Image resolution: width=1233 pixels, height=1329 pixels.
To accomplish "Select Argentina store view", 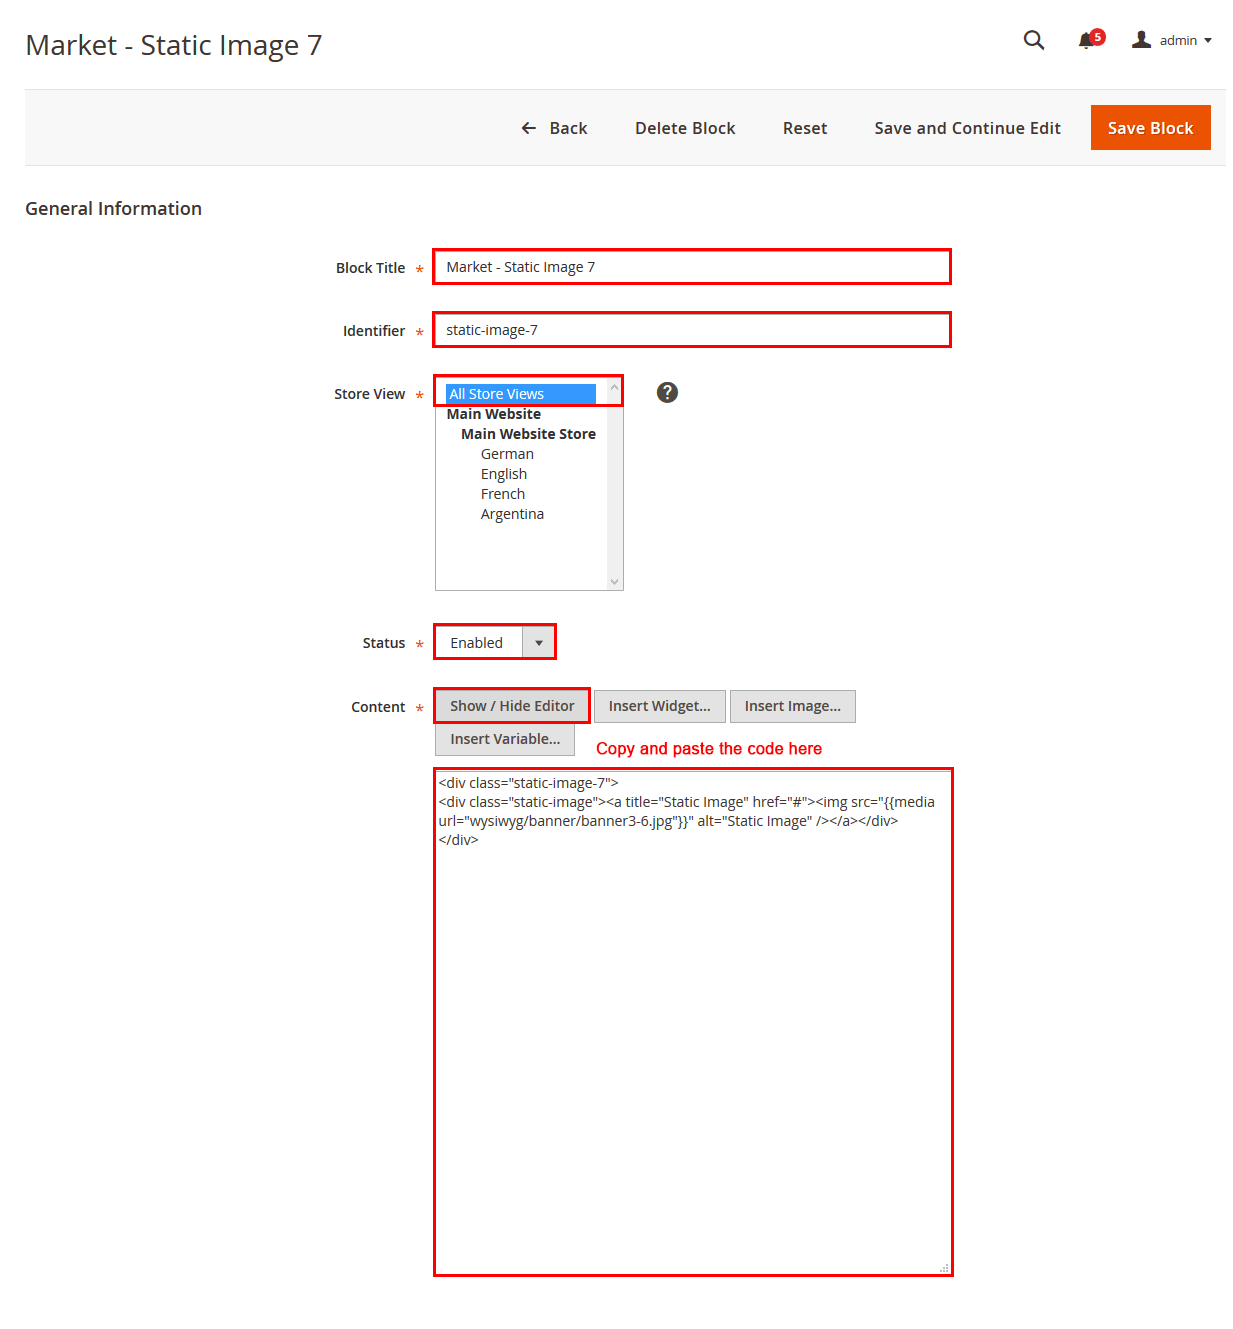I will (512, 514).
